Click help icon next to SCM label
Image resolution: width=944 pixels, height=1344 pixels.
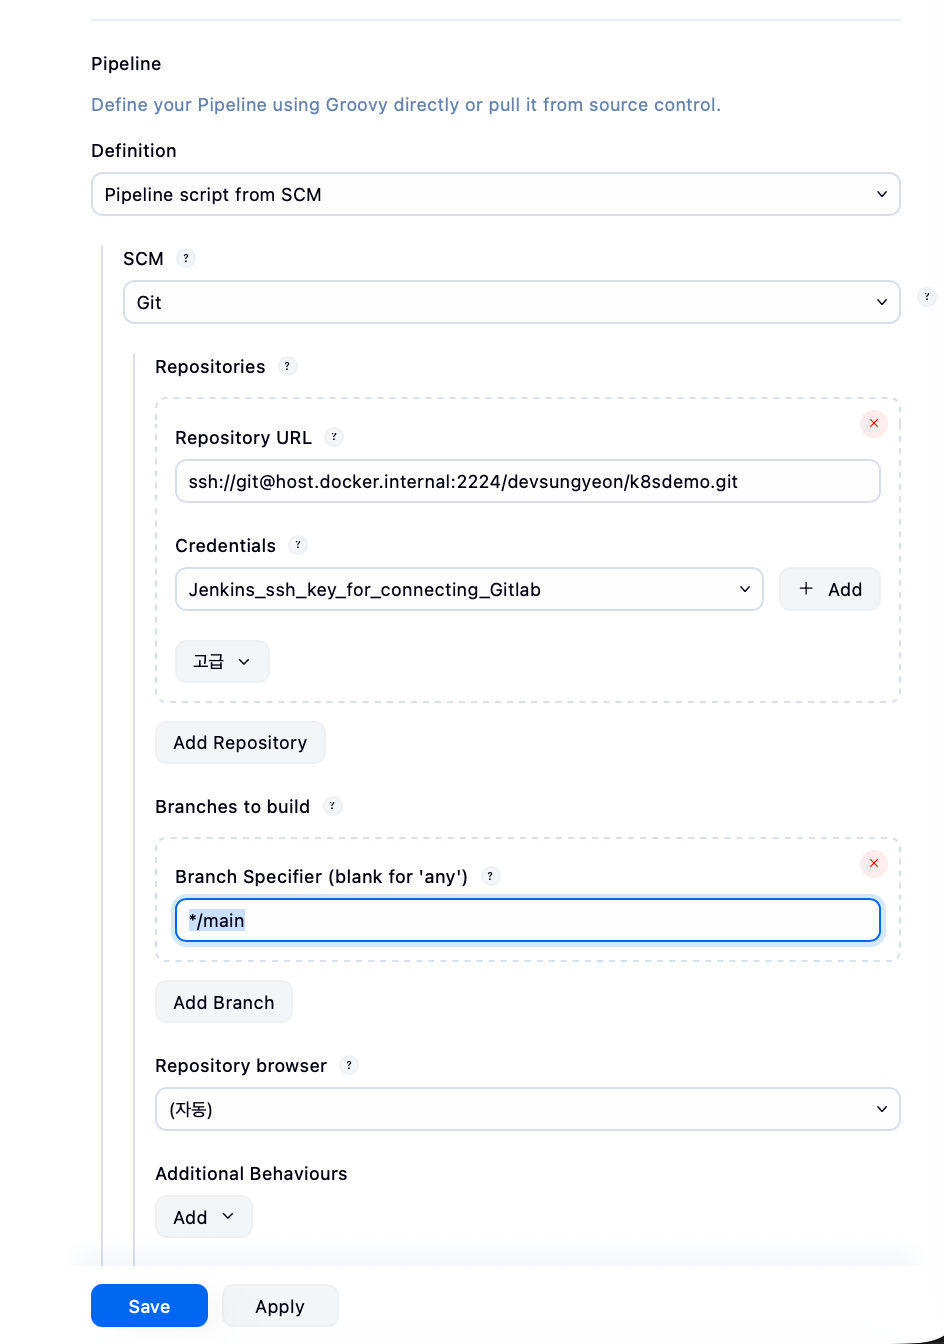(x=186, y=258)
